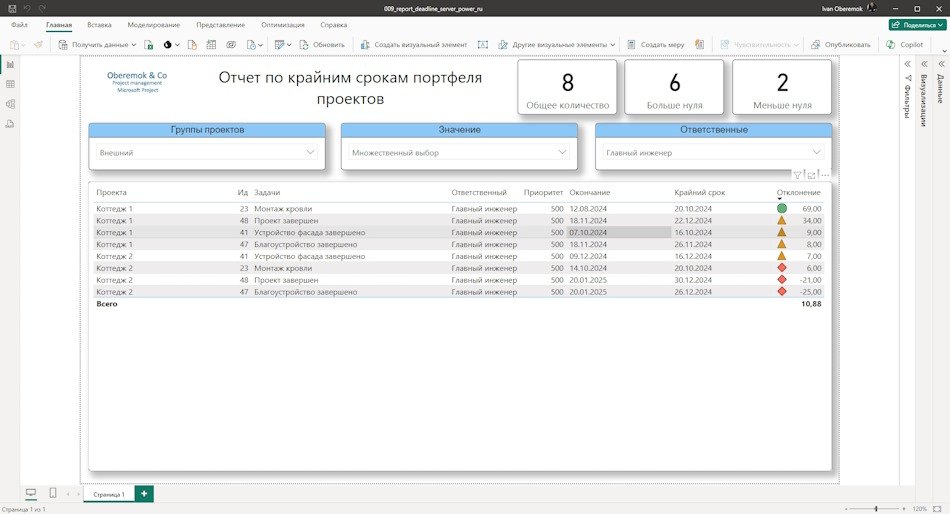The width and height of the screenshot is (950, 514).
Task: Select the Главная ribbon tab
Action: click(59, 25)
